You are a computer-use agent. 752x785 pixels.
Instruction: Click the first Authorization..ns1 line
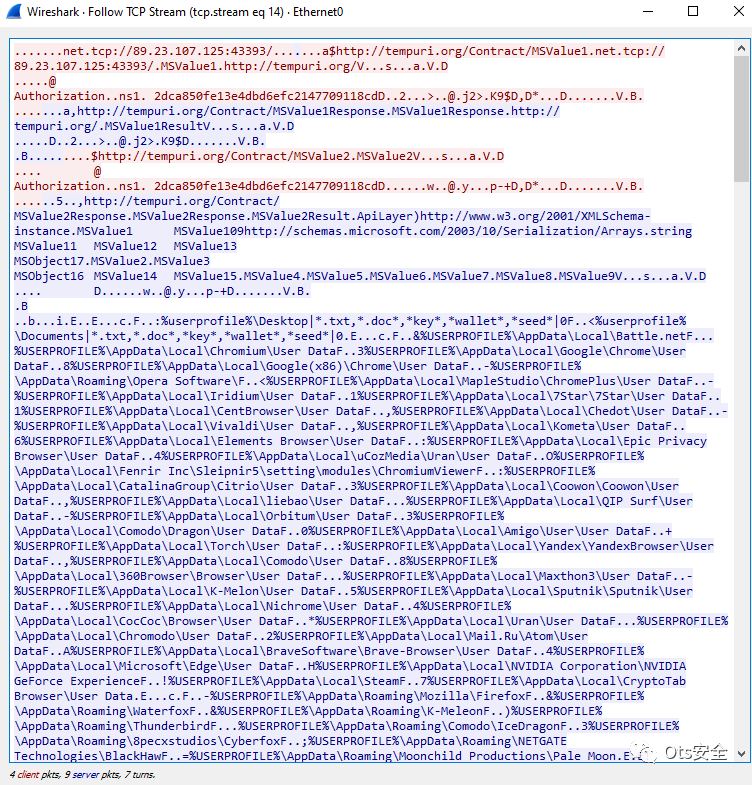pos(328,96)
